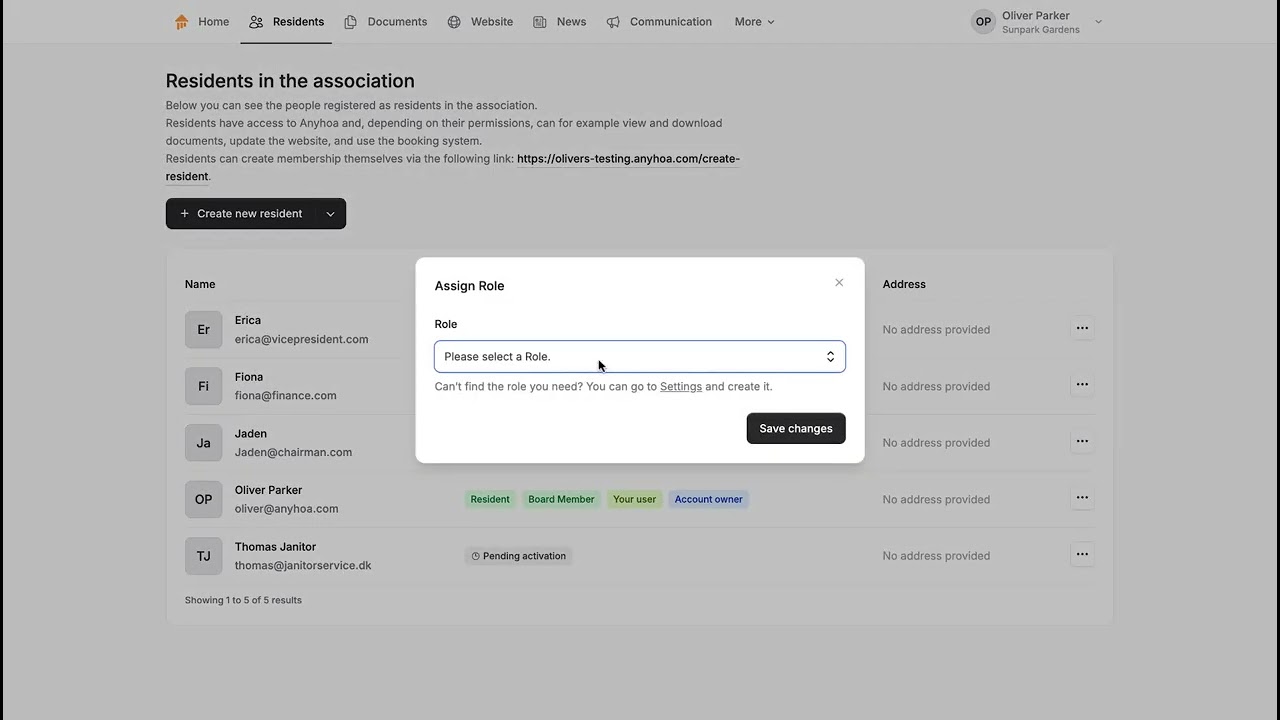Click the Documents file icon

(351, 22)
